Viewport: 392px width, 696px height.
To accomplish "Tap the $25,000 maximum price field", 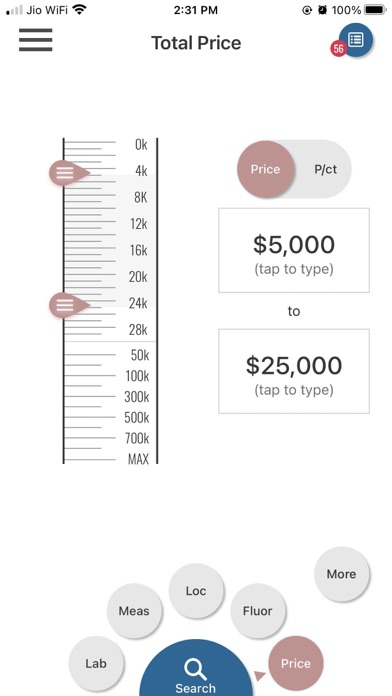I will pyautogui.click(x=293, y=371).
